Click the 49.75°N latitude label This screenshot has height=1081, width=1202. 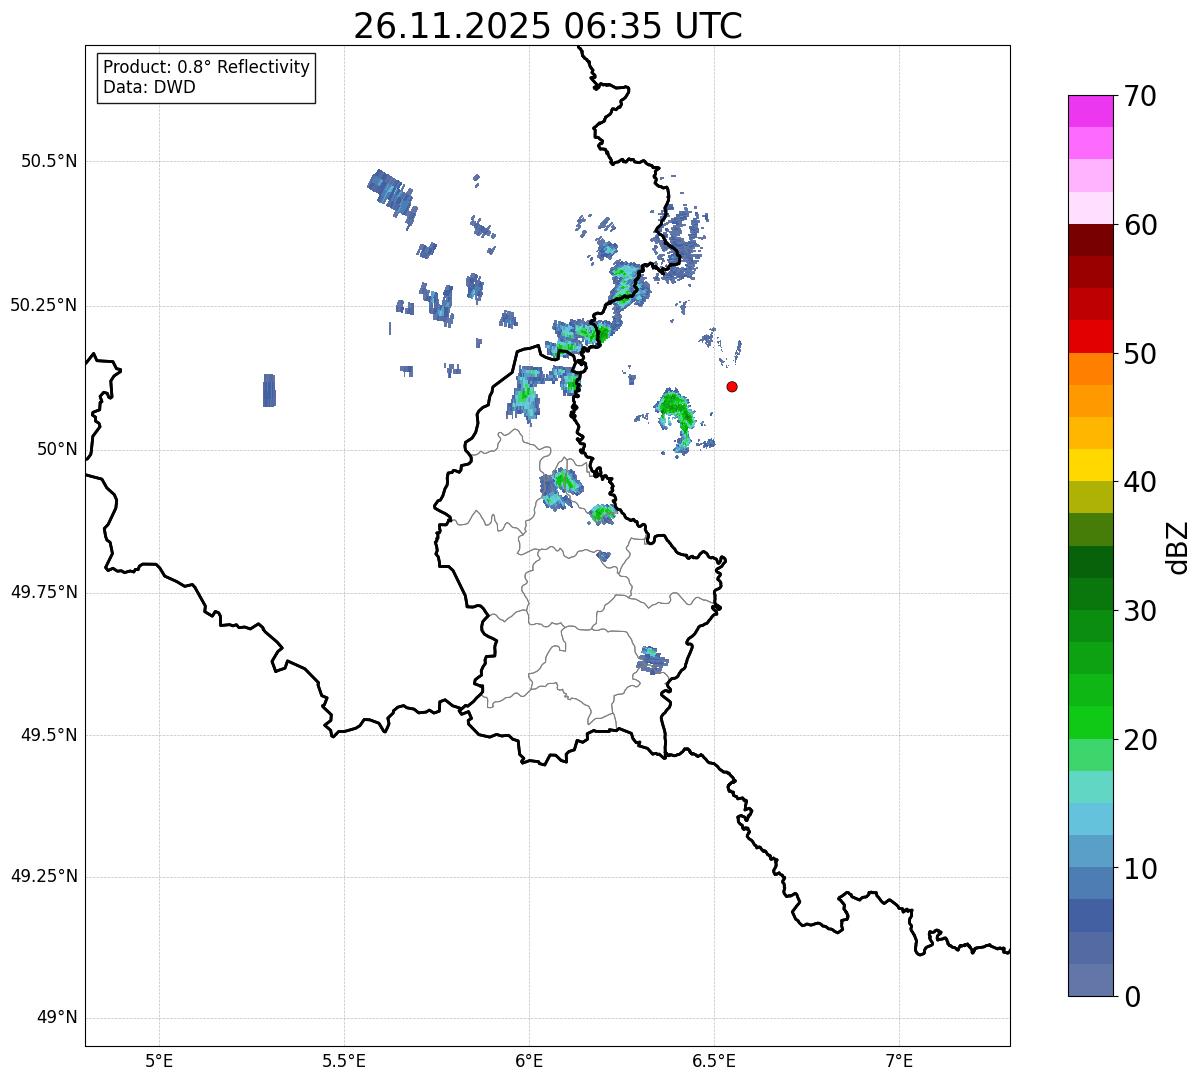[x=44, y=592]
